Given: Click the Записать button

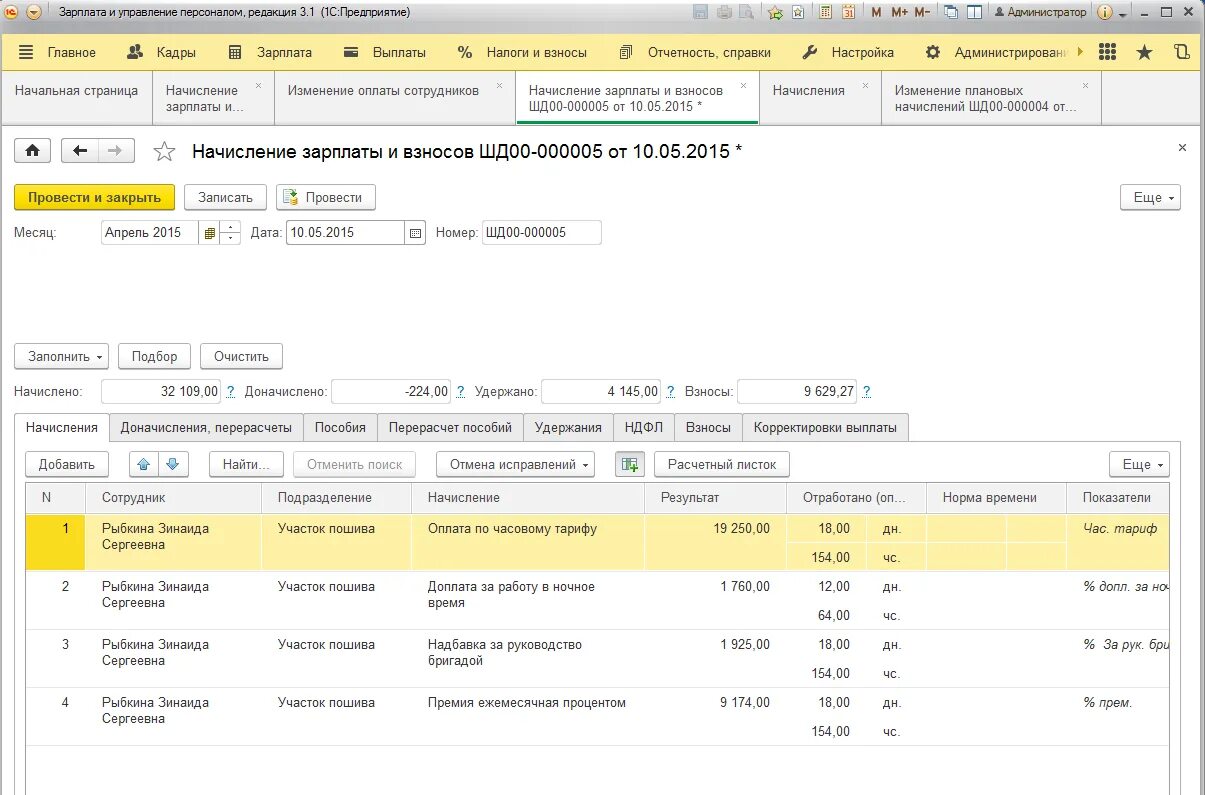Looking at the screenshot, I should coord(225,197).
